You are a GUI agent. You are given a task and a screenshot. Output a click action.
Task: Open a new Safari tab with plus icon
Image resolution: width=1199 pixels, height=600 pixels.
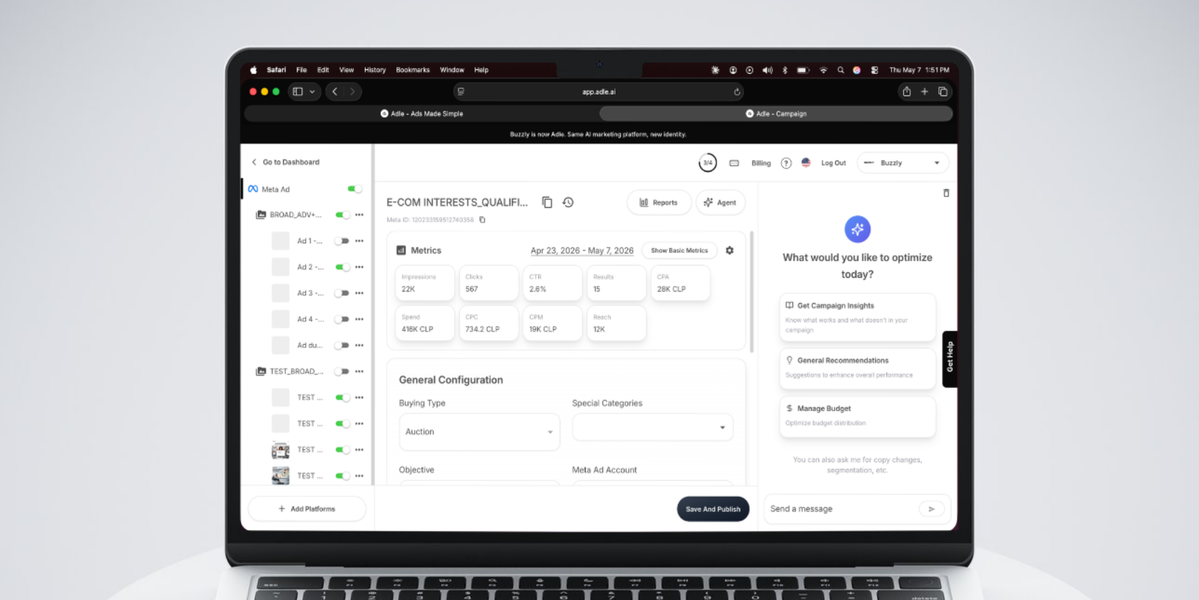(924, 92)
